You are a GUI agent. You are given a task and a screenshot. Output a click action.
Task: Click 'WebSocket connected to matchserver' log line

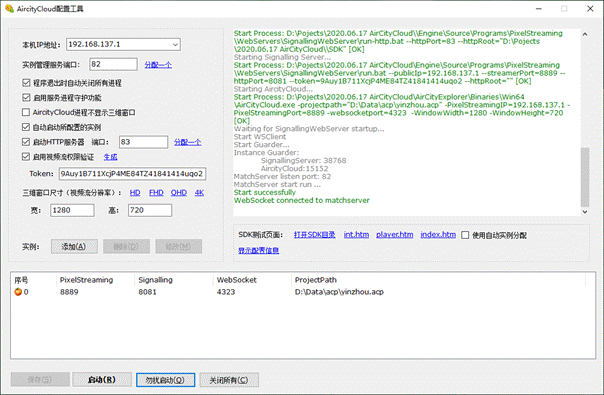pyautogui.click(x=302, y=200)
